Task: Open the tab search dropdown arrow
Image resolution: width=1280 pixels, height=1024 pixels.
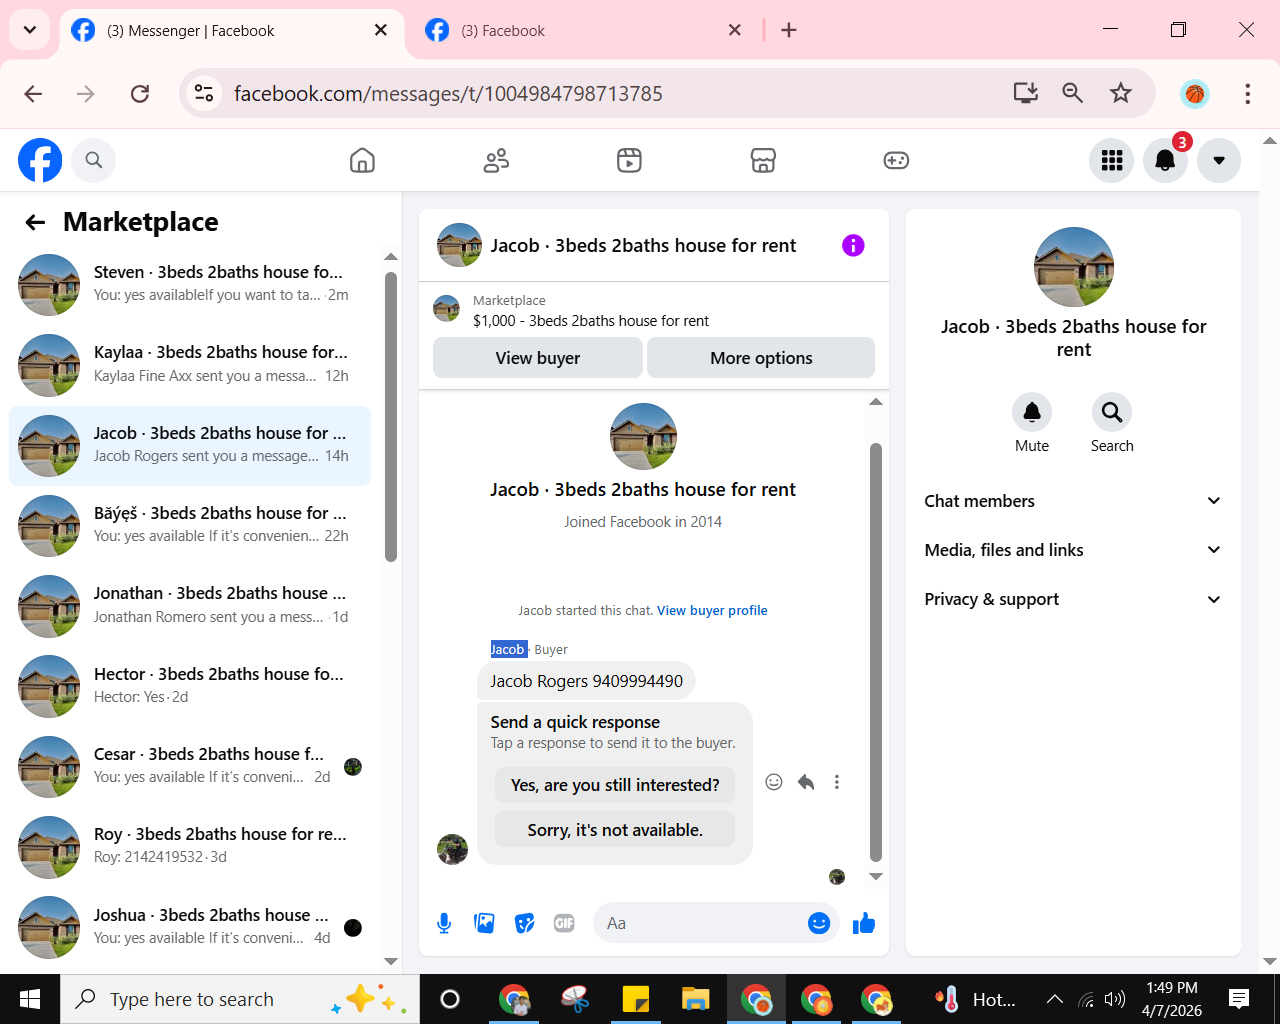Action: tap(29, 30)
